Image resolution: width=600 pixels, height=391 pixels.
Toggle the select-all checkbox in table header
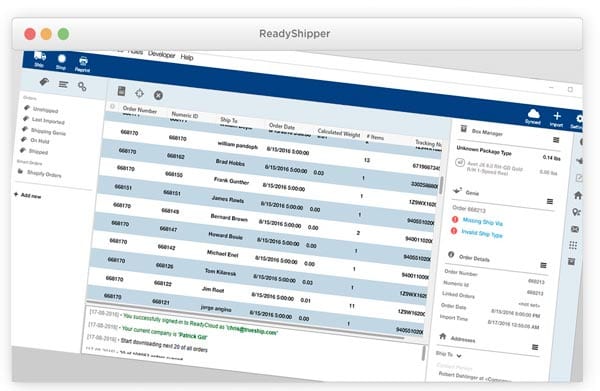112,106
